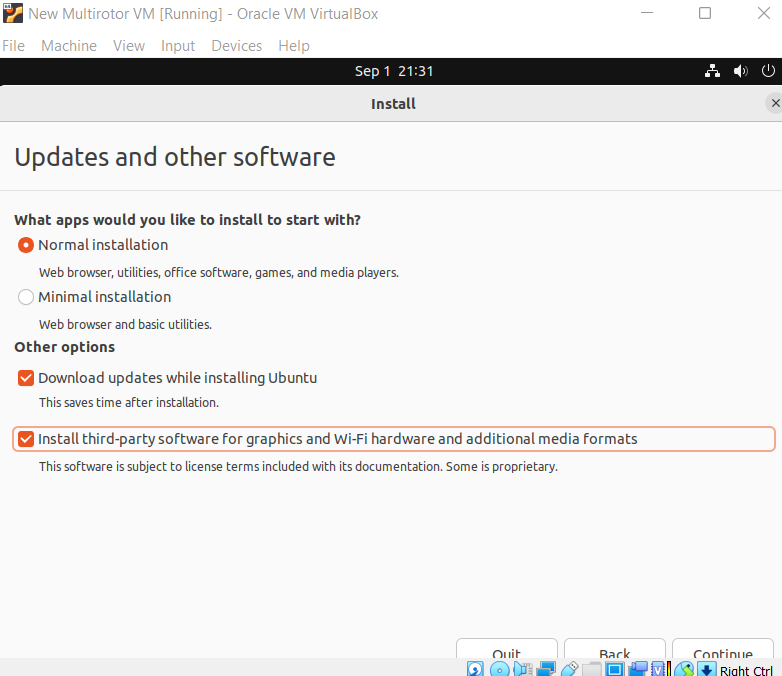Select Normal installation radio button
This screenshot has height=676, width=782.
tap(26, 245)
